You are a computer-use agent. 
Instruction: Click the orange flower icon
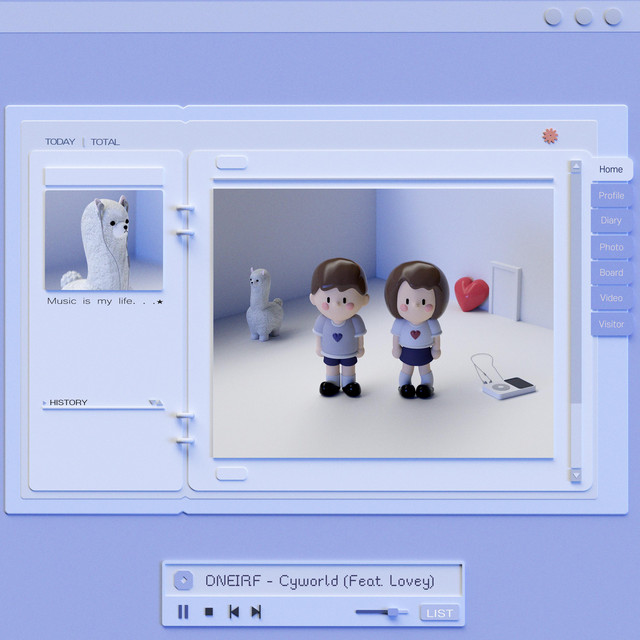(x=549, y=136)
